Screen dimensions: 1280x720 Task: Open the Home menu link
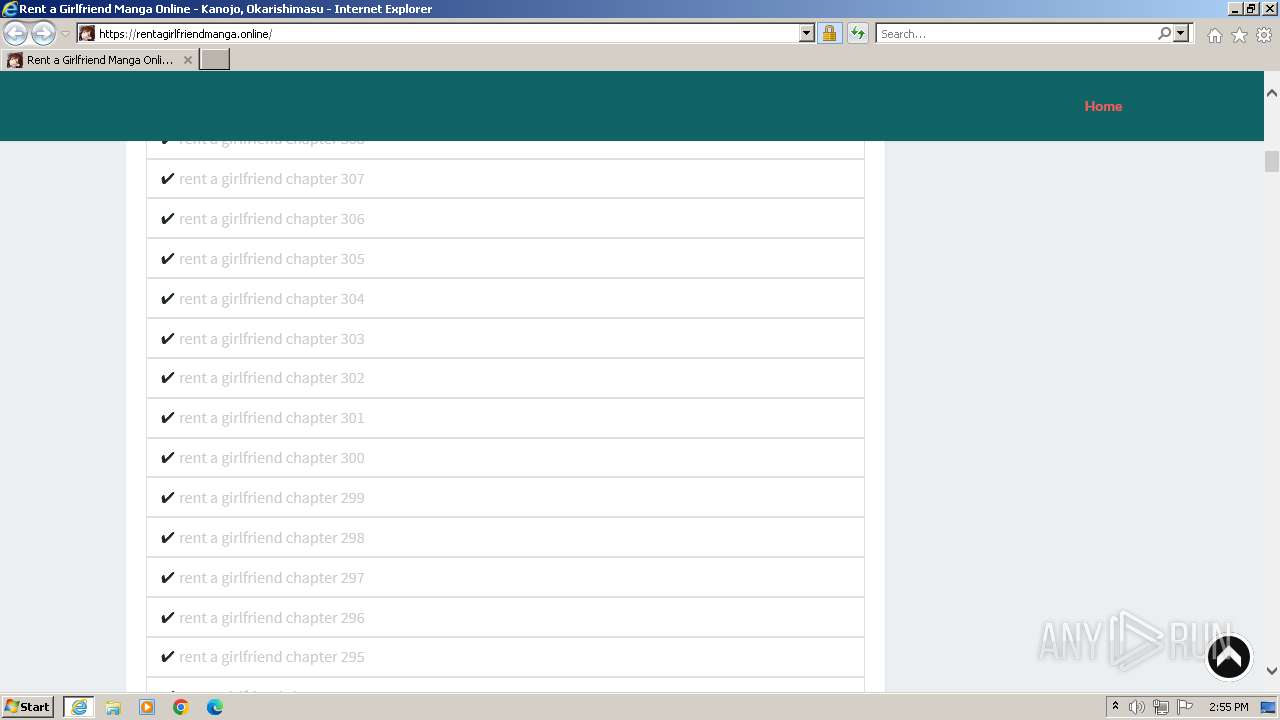click(x=1103, y=106)
